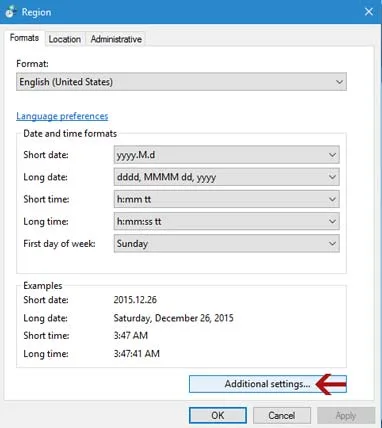Open Language preferences link
This screenshot has width=382, height=428.
pyautogui.click(x=62, y=116)
